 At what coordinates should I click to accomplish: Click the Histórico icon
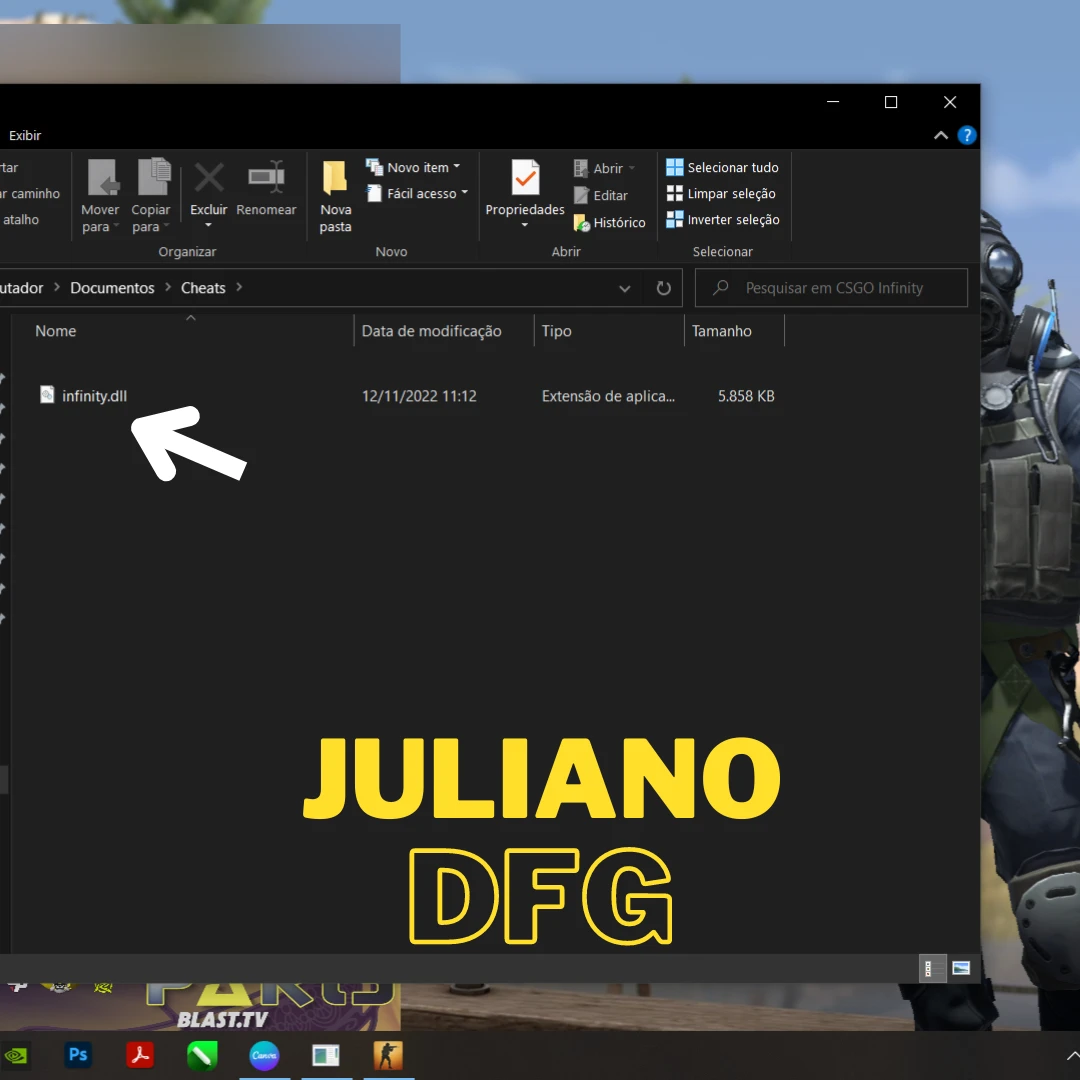point(582,222)
